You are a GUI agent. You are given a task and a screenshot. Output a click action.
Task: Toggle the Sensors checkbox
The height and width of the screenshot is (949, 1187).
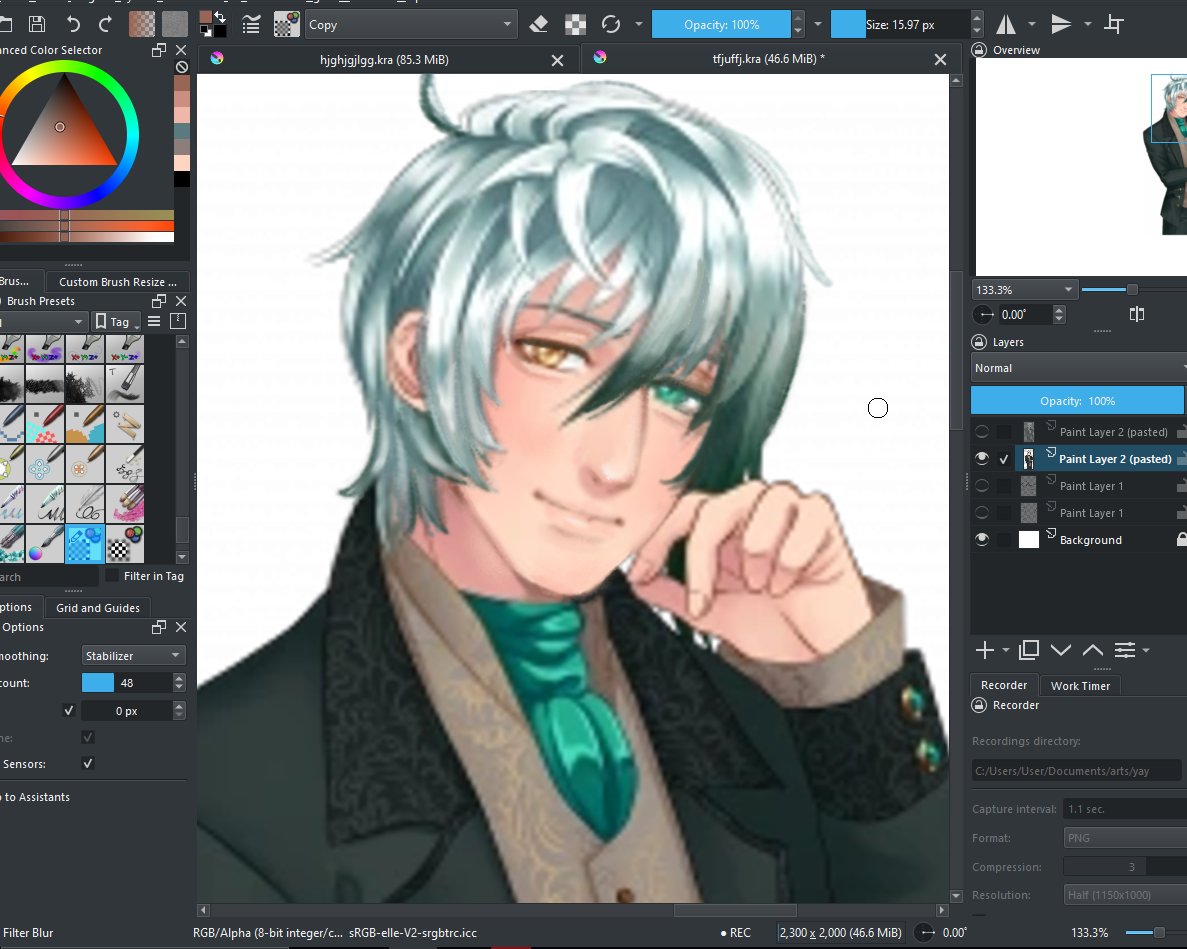click(88, 764)
